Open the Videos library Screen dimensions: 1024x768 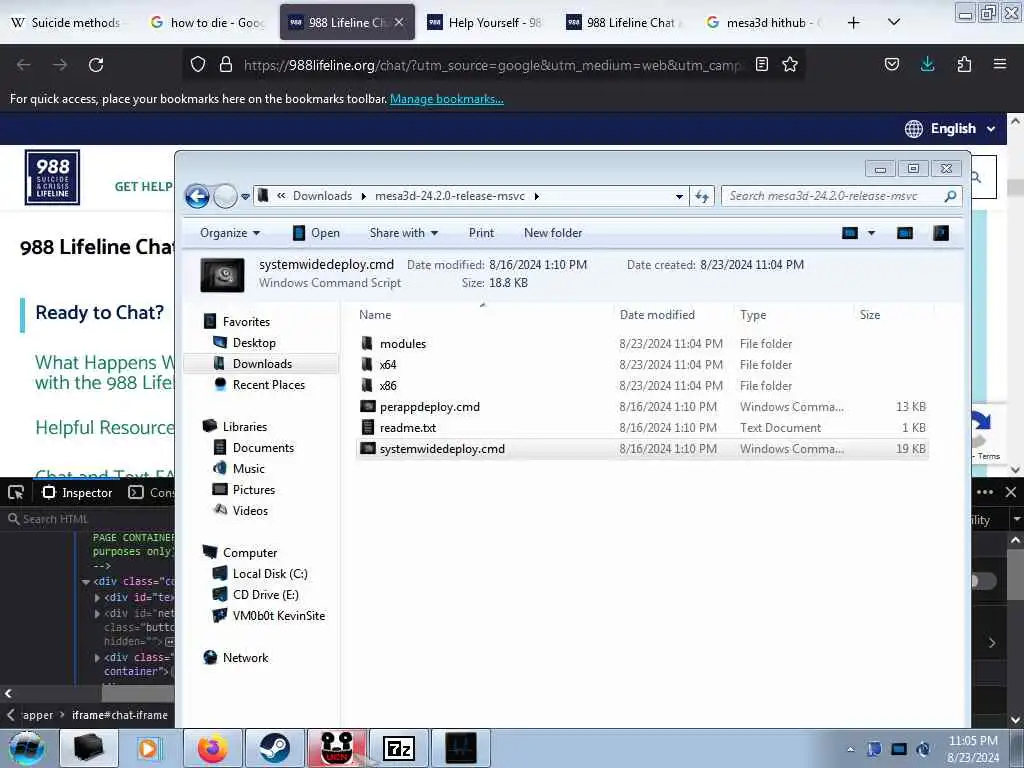250,510
